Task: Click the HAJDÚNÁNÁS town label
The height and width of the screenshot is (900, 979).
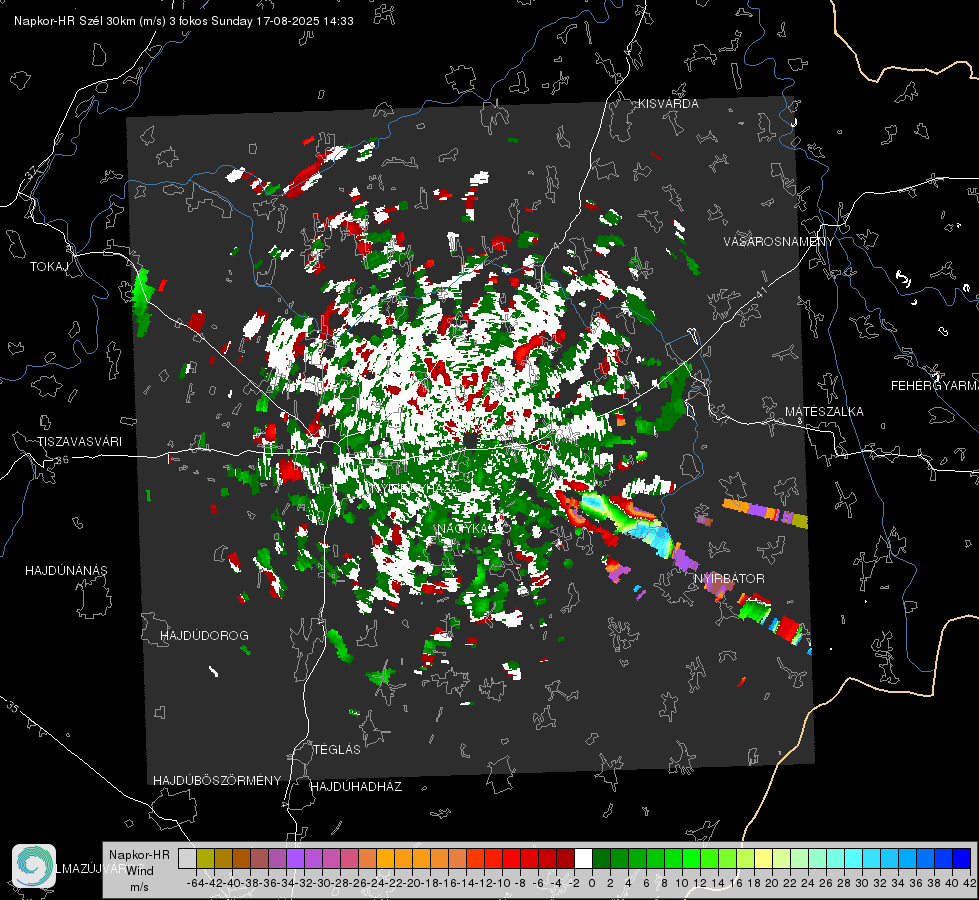Action: (66, 570)
